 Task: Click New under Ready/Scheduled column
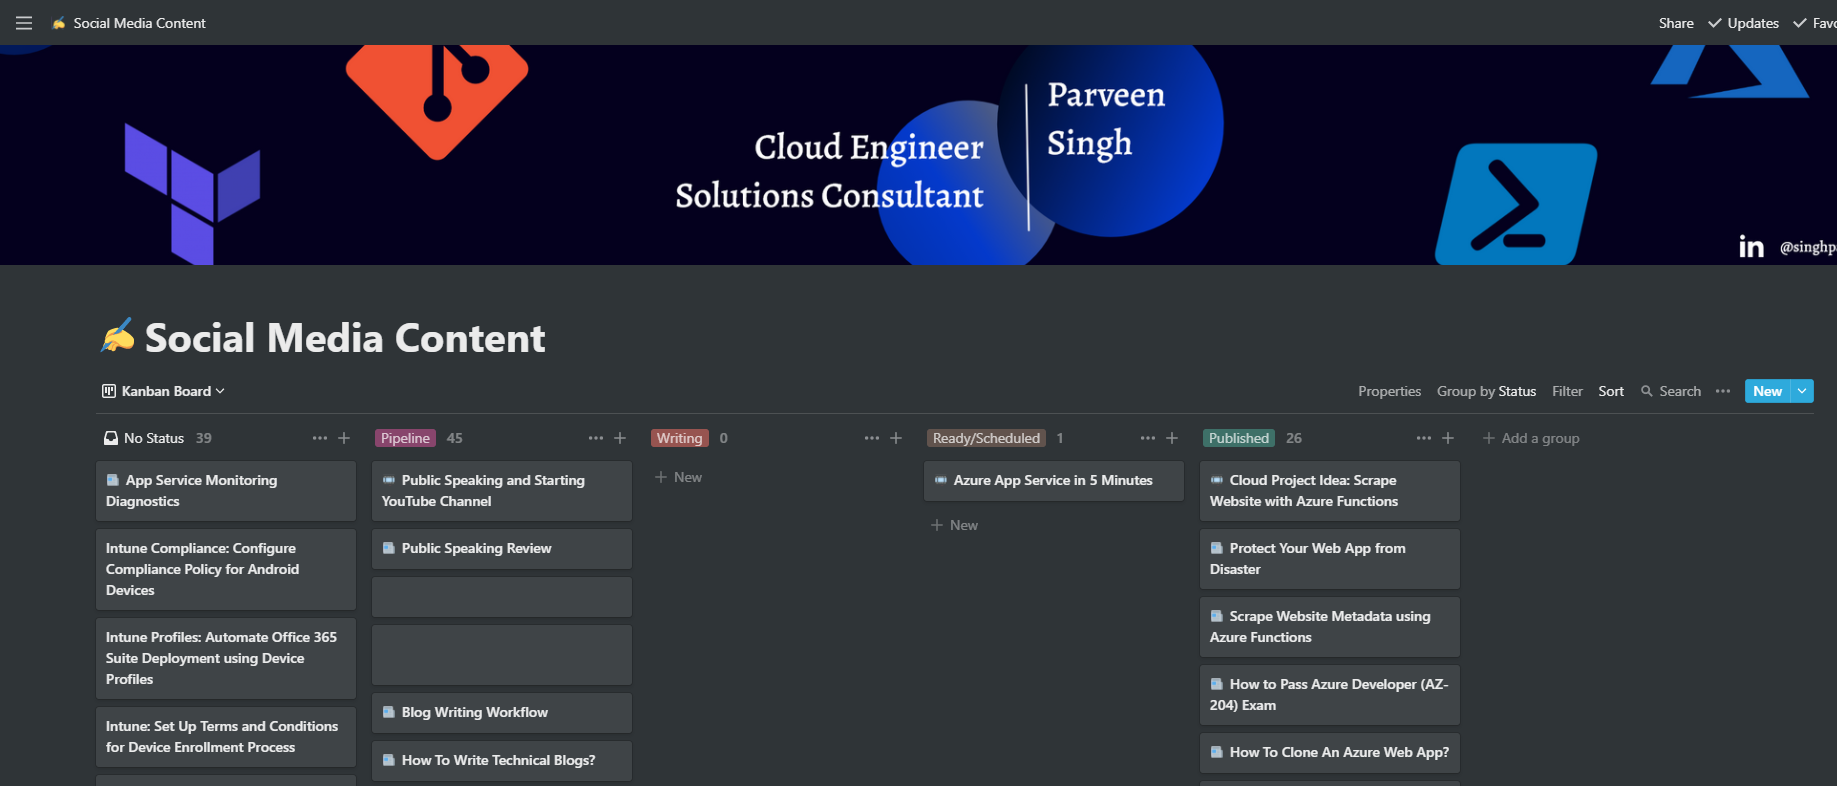pos(955,525)
